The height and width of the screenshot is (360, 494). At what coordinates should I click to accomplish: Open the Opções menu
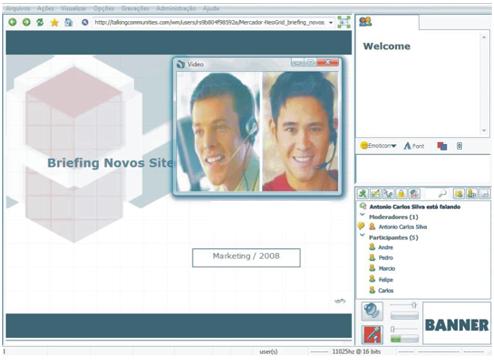click(104, 8)
